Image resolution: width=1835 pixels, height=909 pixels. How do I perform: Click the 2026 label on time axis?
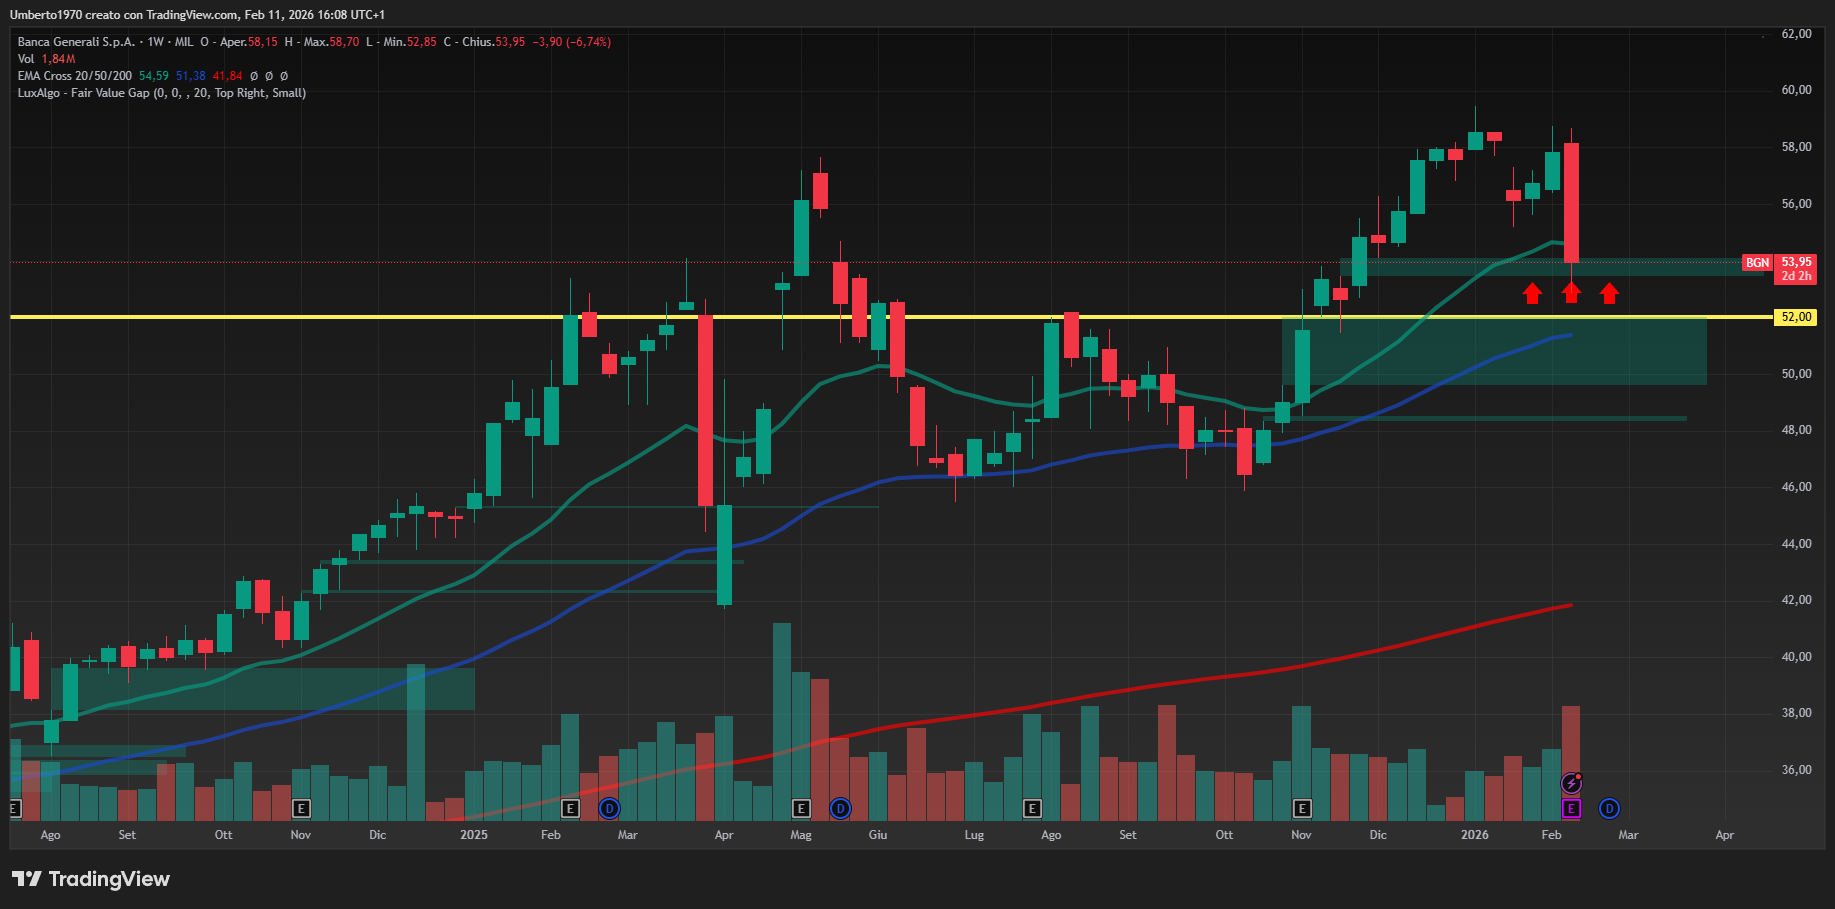click(x=1474, y=835)
